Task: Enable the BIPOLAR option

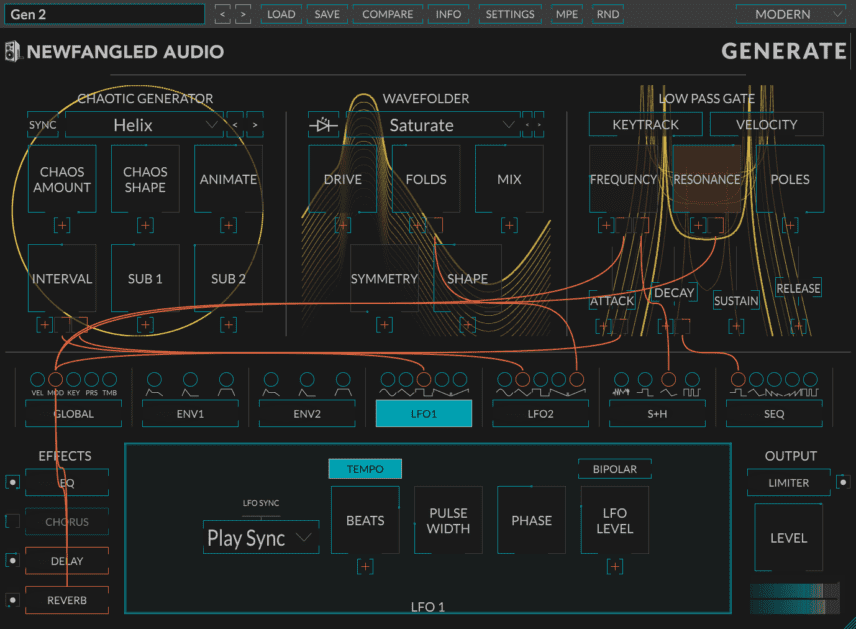Action: [x=615, y=469]
